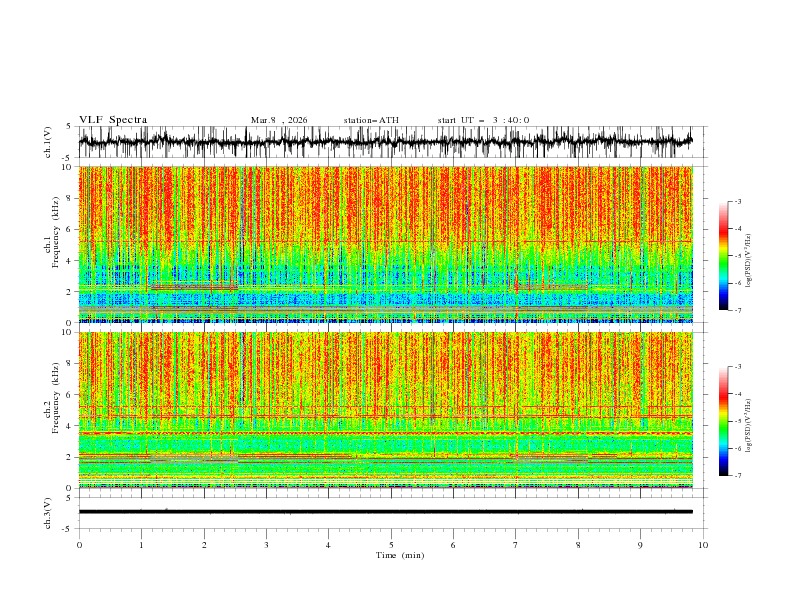
Task: Click the 'VLF Spectra' title text
Action: coord(113,120)
